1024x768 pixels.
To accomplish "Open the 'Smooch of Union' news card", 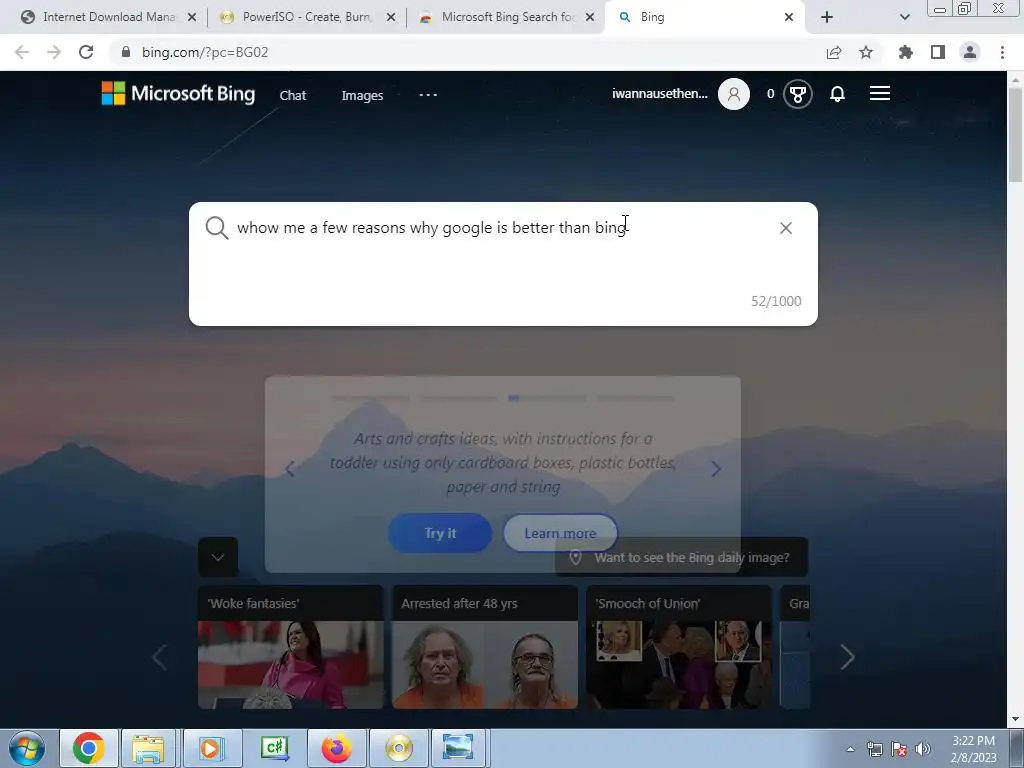I will point(679,647).
